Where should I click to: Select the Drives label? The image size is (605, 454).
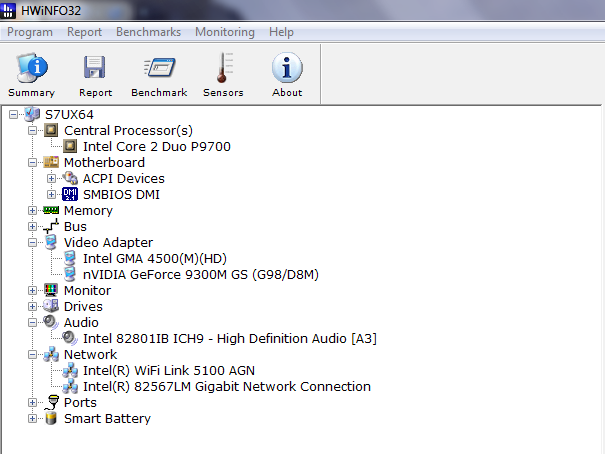tap(83, 307)
